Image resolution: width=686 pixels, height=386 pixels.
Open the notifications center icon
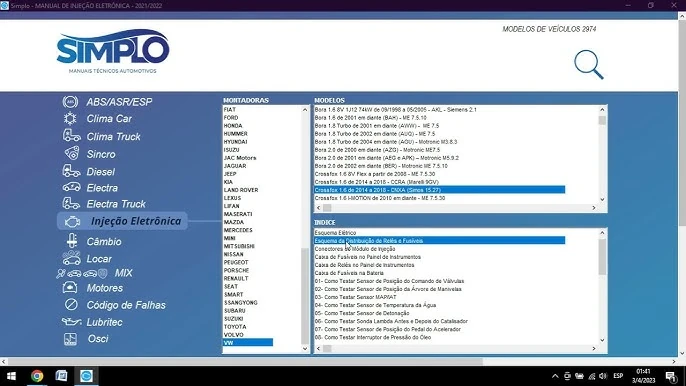pyautogui.click(x=671, y=376)
